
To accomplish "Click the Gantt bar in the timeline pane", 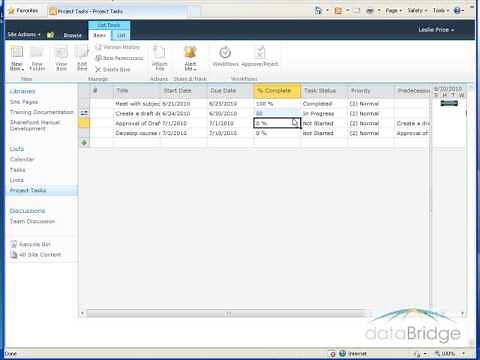I will 449,103.
